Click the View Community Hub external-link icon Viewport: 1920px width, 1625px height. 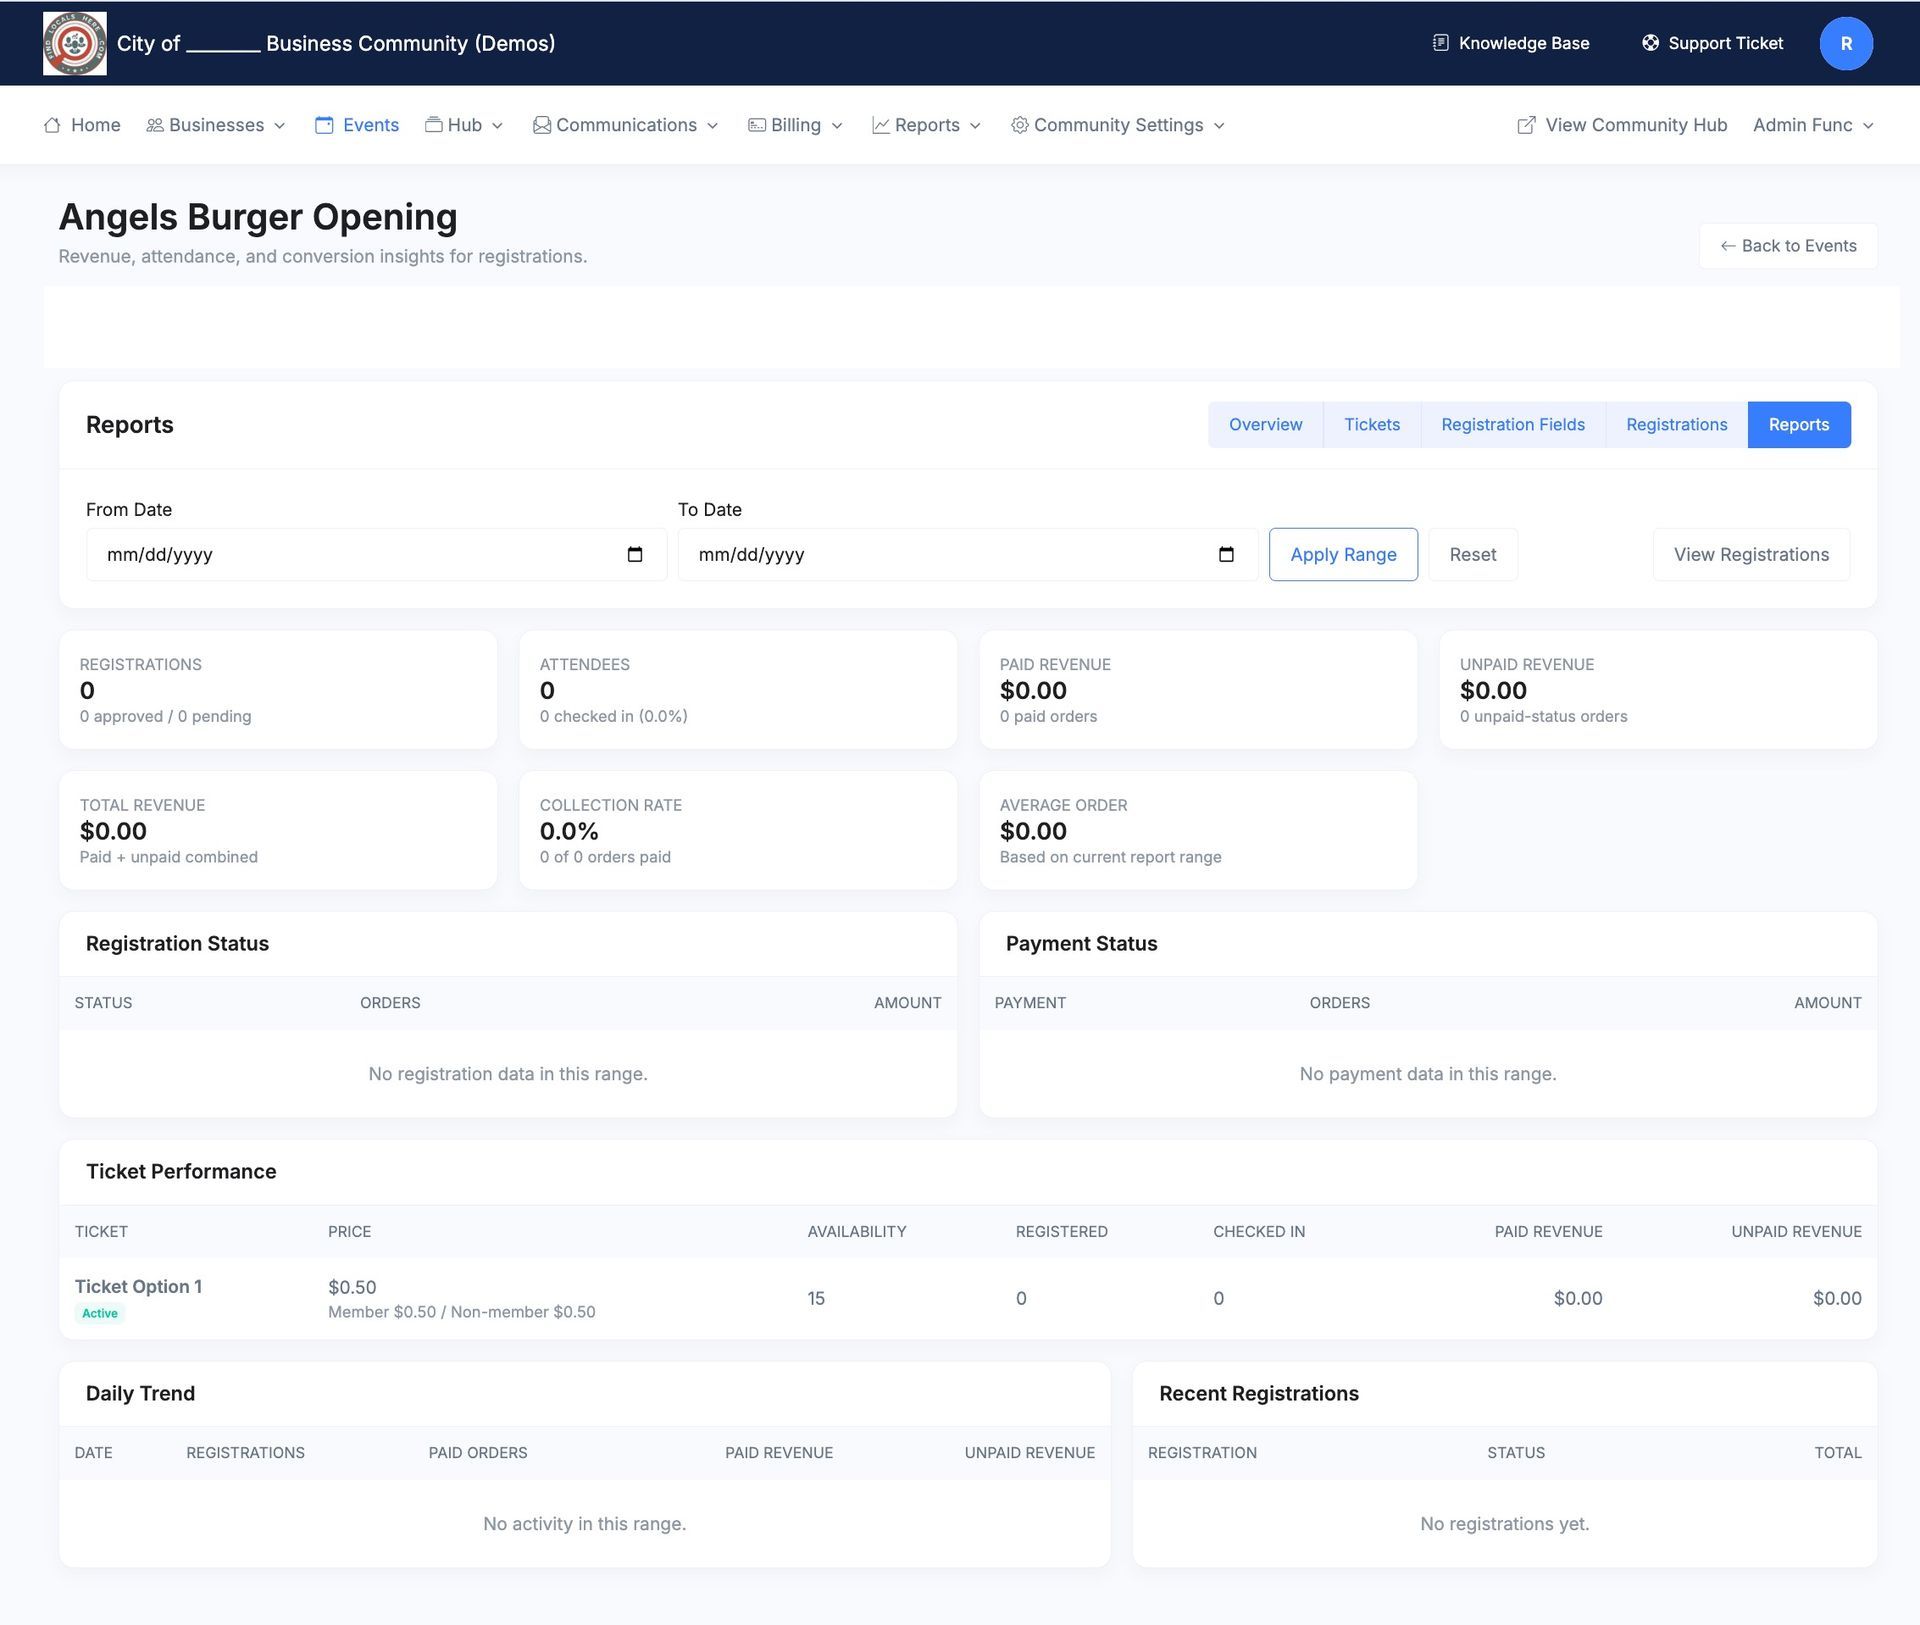pyautogui.click(x=1527, y=125)
